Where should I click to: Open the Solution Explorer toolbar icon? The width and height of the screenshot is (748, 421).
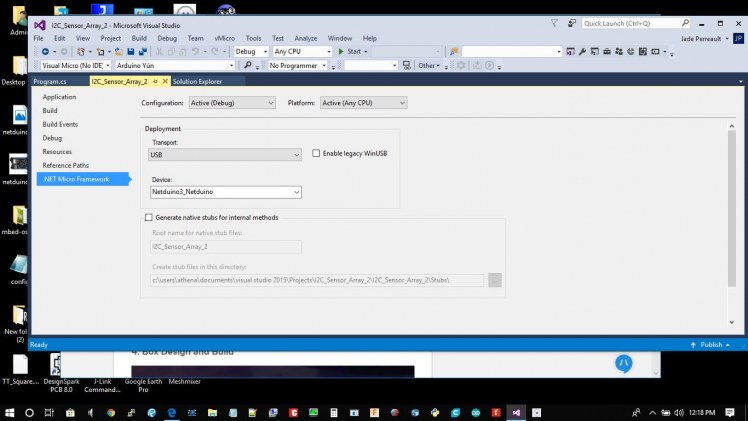570,51
